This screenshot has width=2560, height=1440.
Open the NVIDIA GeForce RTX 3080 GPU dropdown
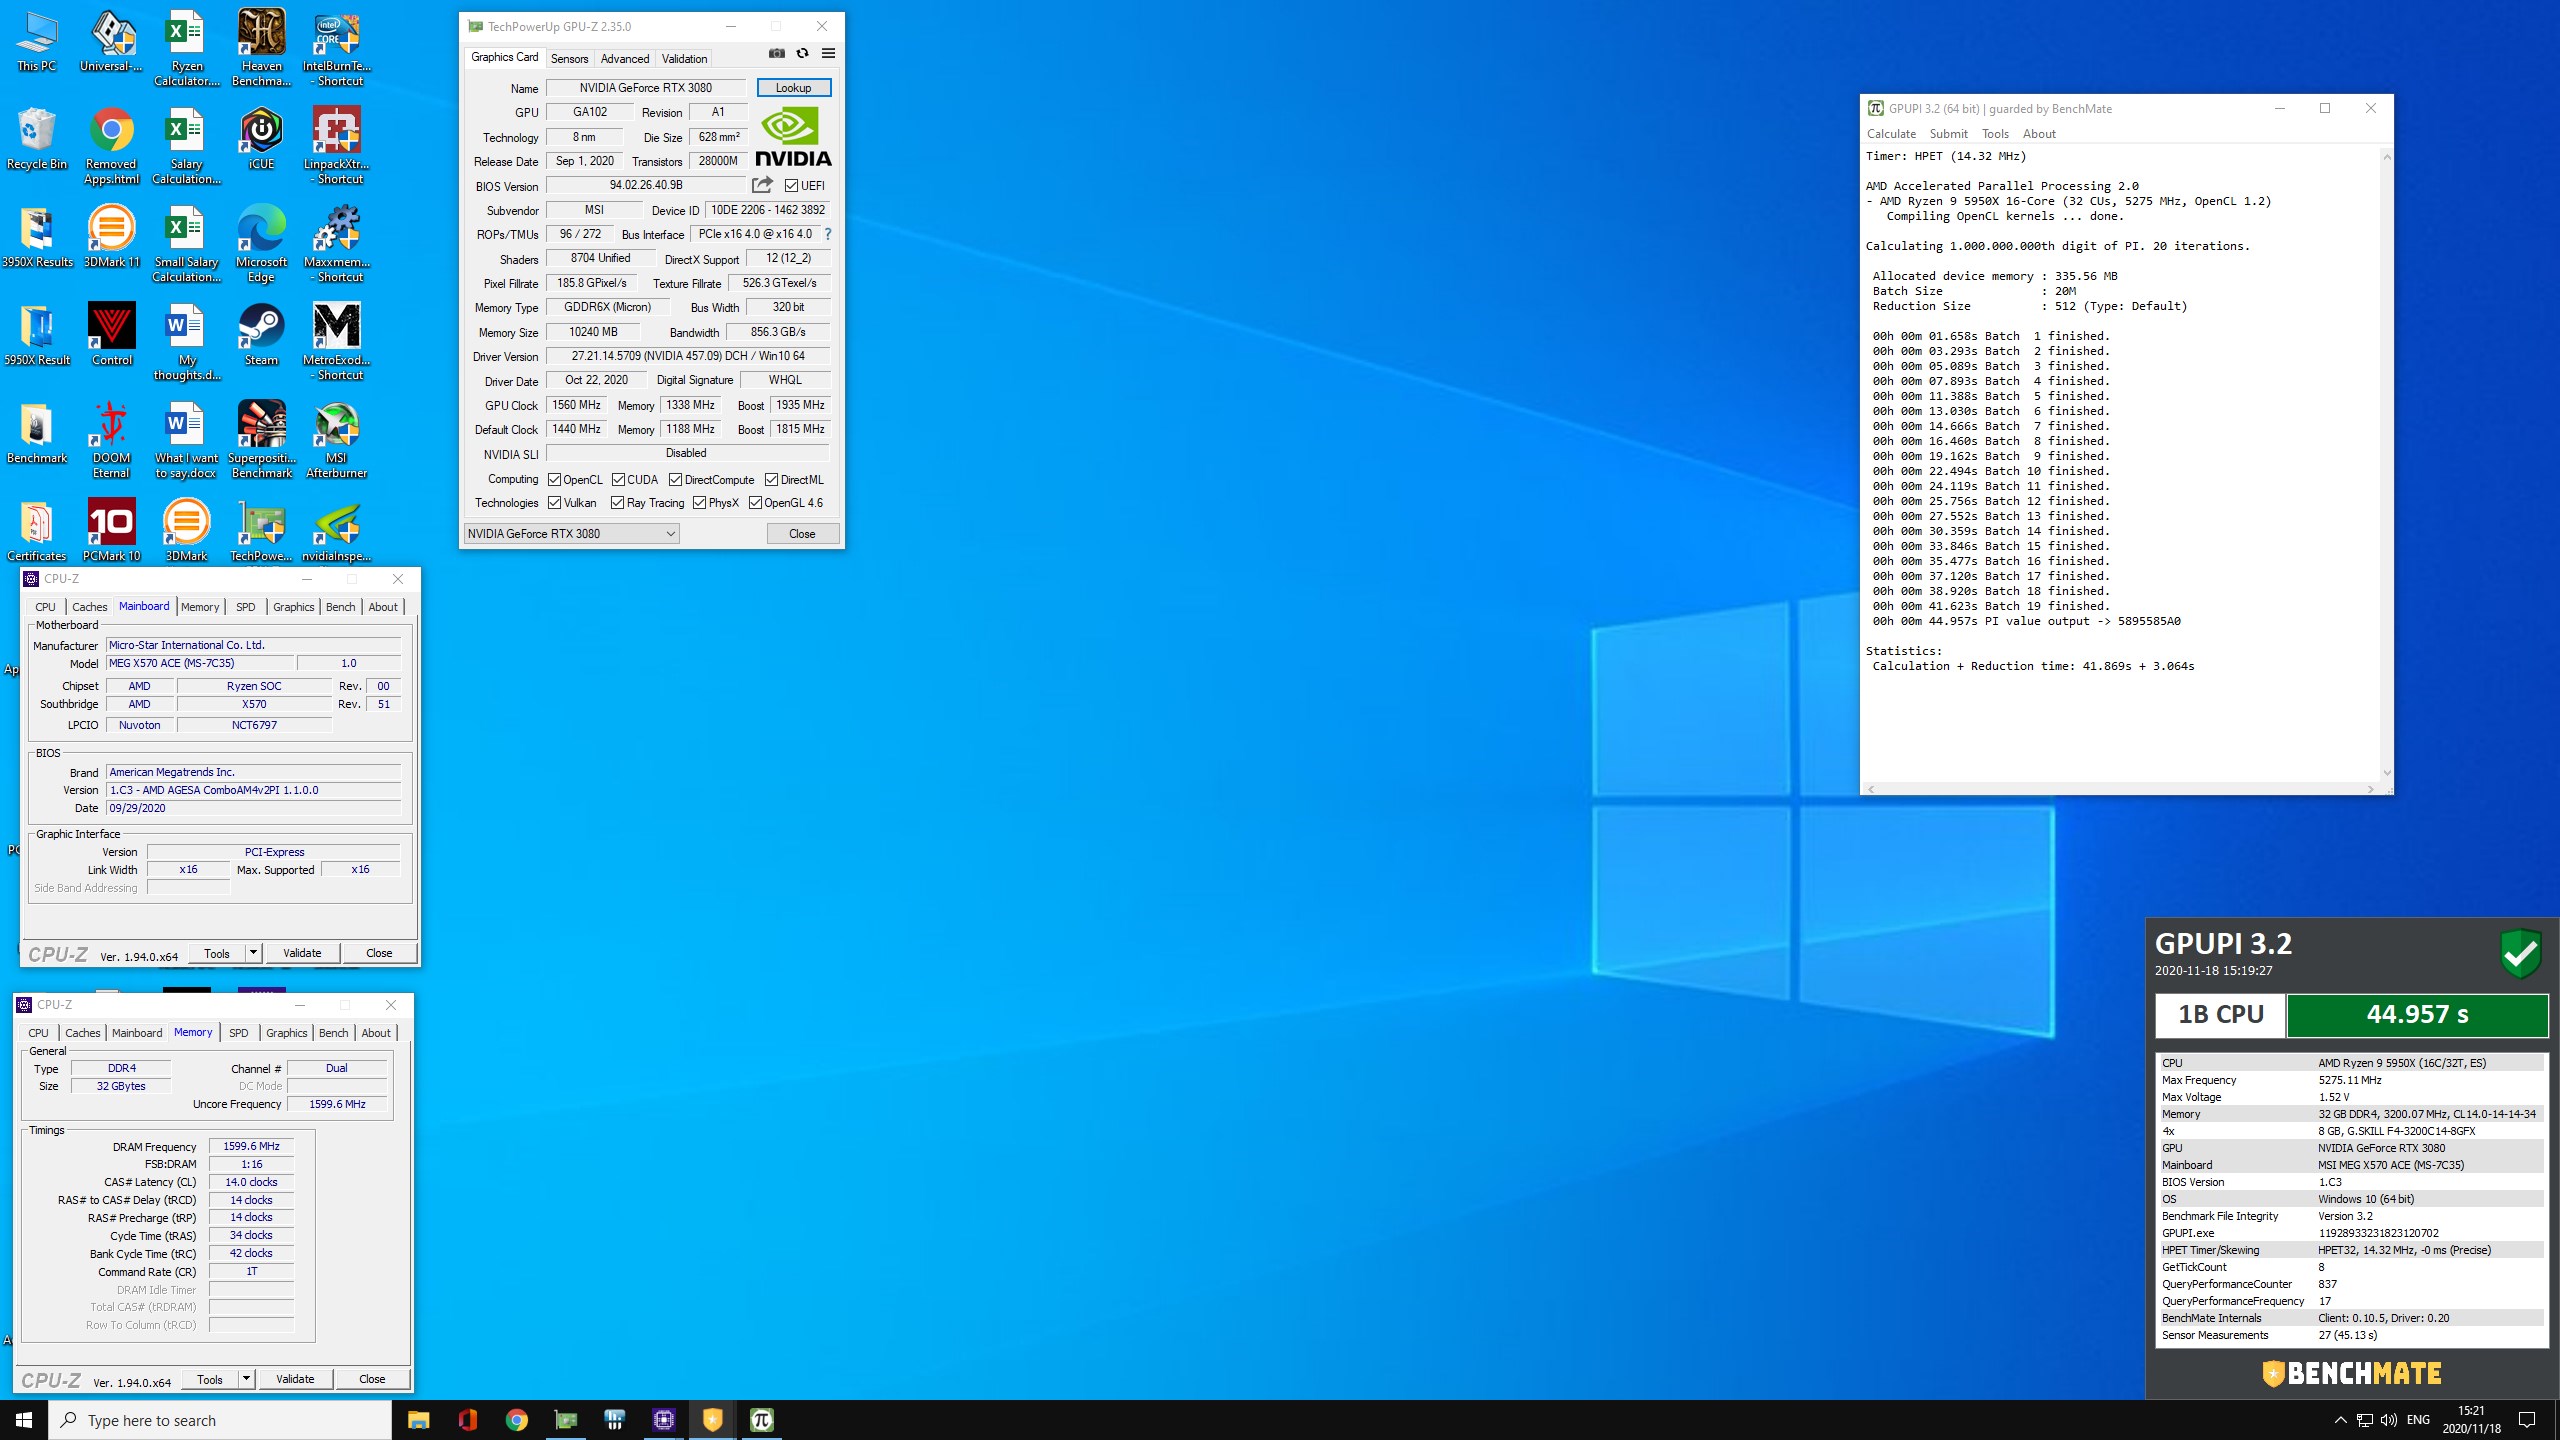tap(572, 534)
